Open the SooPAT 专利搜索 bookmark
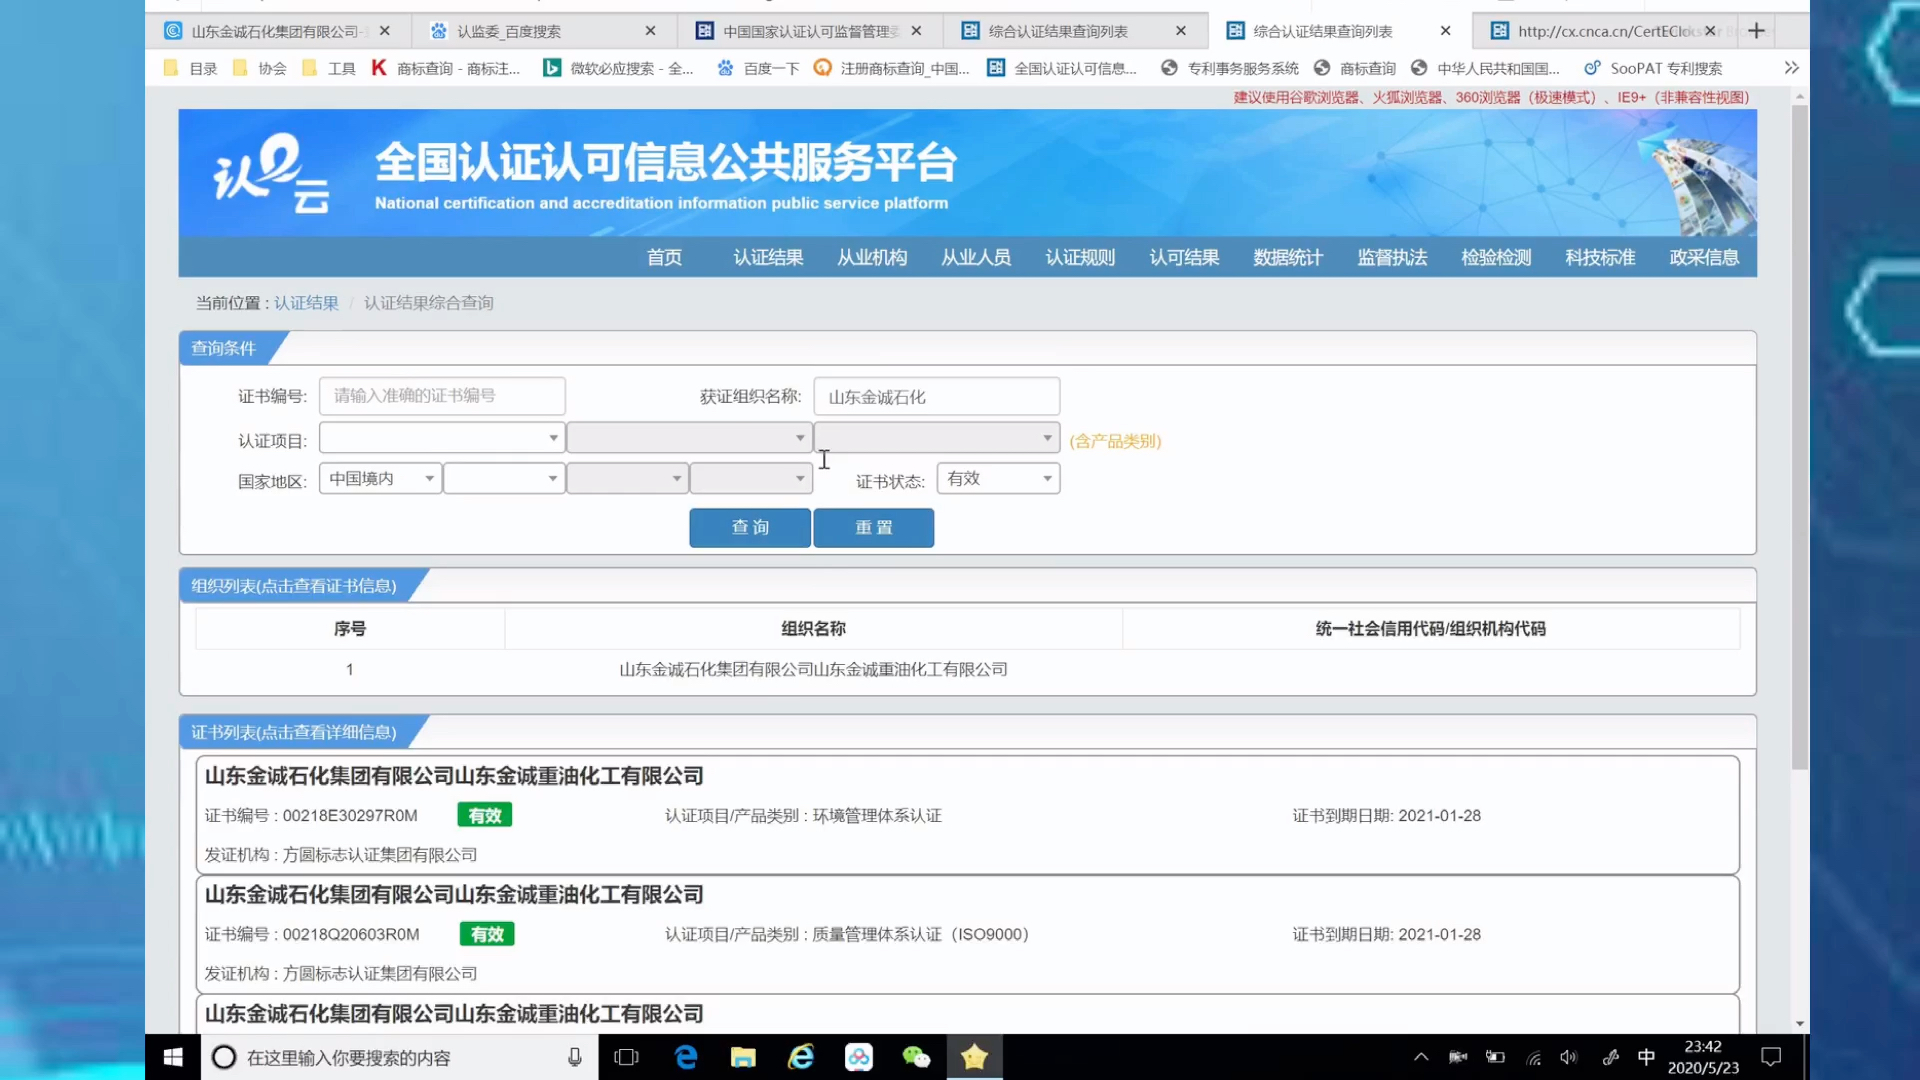Image resolution: width=1920 pixels, height=1080 pixels. click(1653, 68)
